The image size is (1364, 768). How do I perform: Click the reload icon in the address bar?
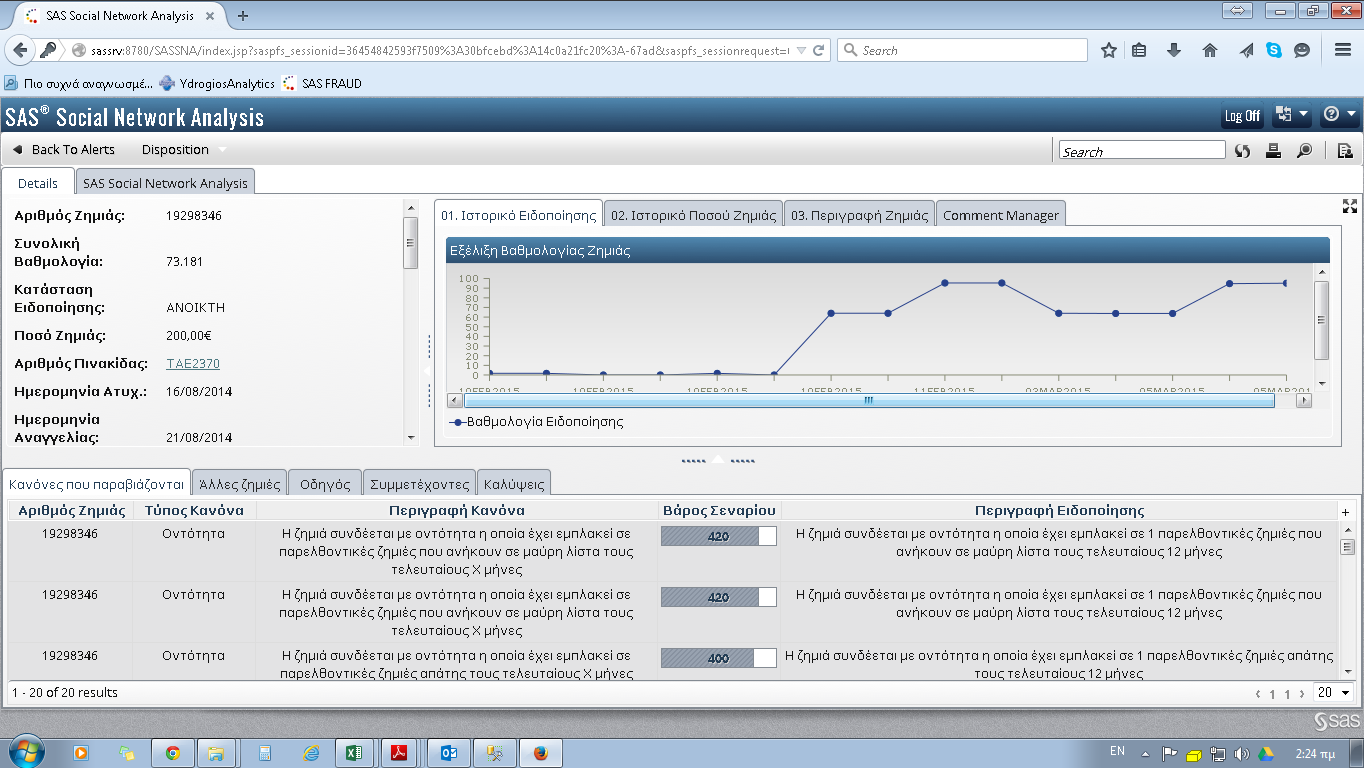coord(819,50)
